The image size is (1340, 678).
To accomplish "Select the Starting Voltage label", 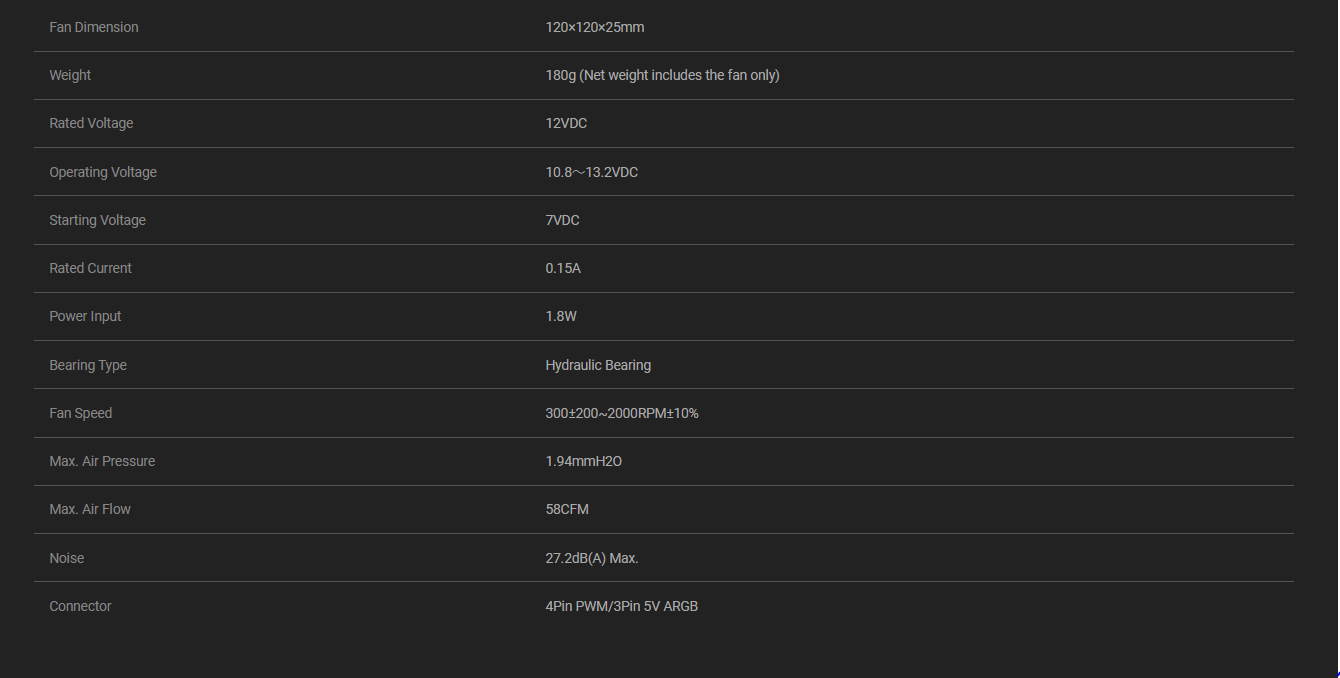I will coord(97,220).
